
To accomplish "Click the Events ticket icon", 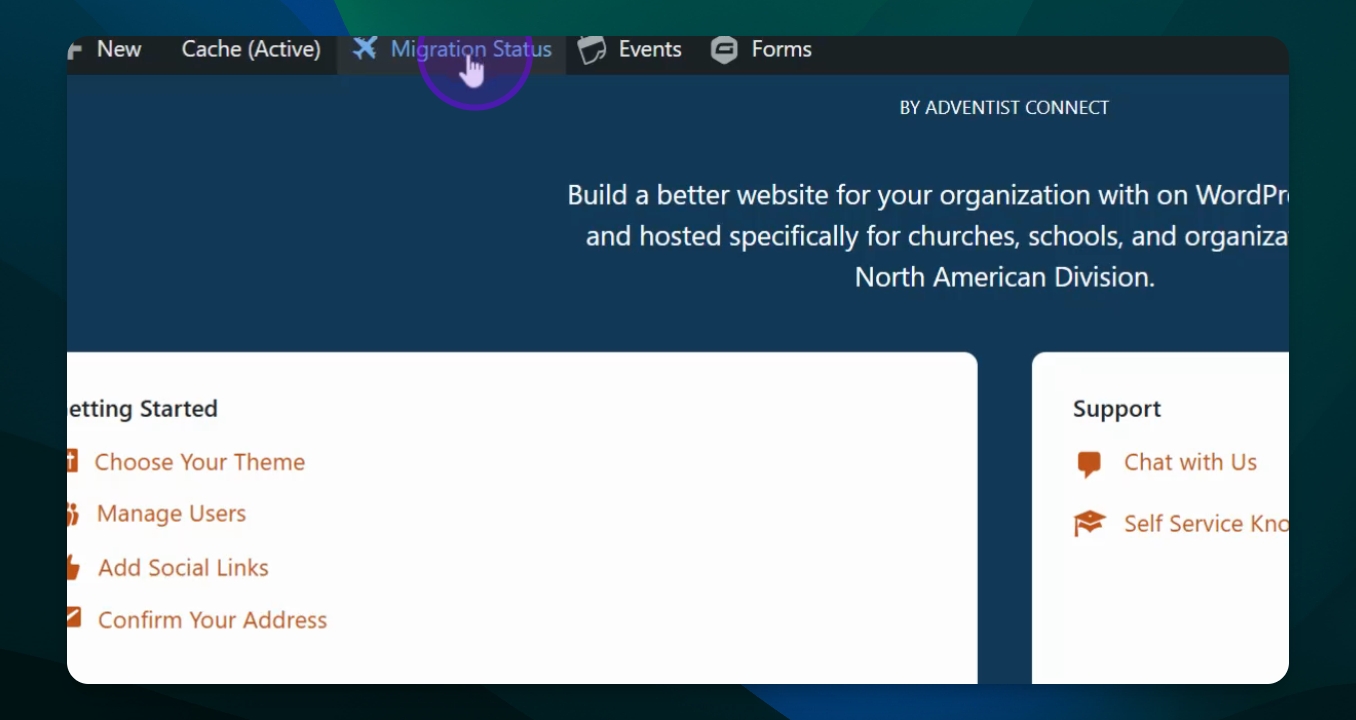I will pos(592,50).
